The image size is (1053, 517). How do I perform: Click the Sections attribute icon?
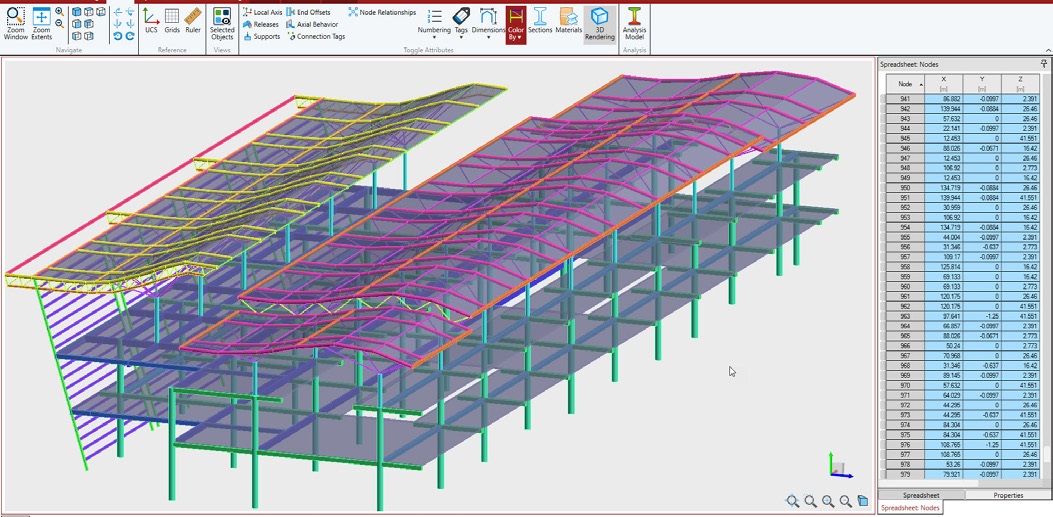(540, 21)
